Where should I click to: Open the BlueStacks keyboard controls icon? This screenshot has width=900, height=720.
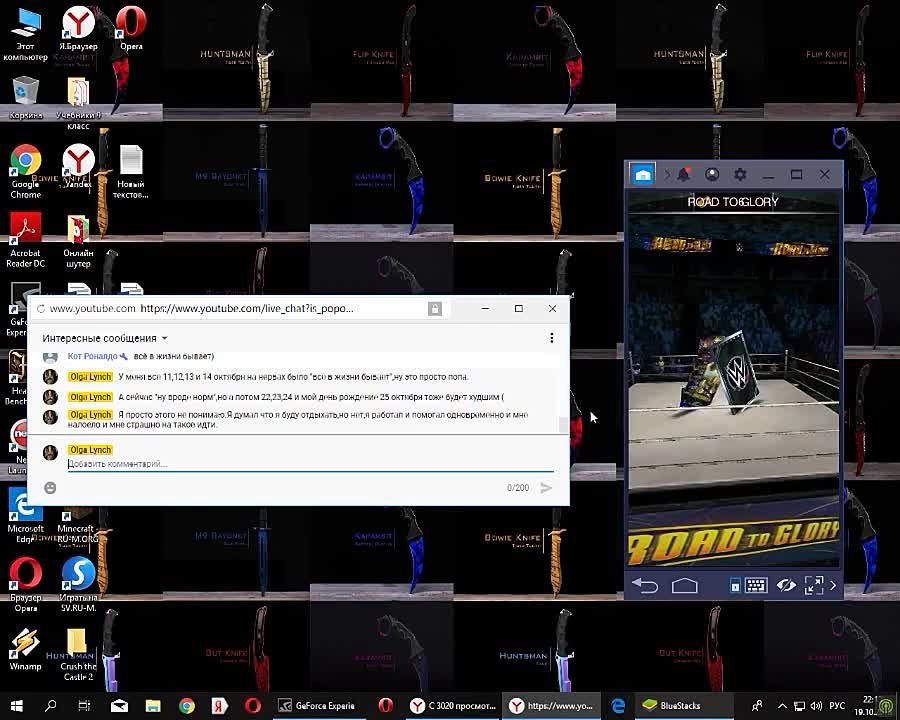(x=755, y=586)
